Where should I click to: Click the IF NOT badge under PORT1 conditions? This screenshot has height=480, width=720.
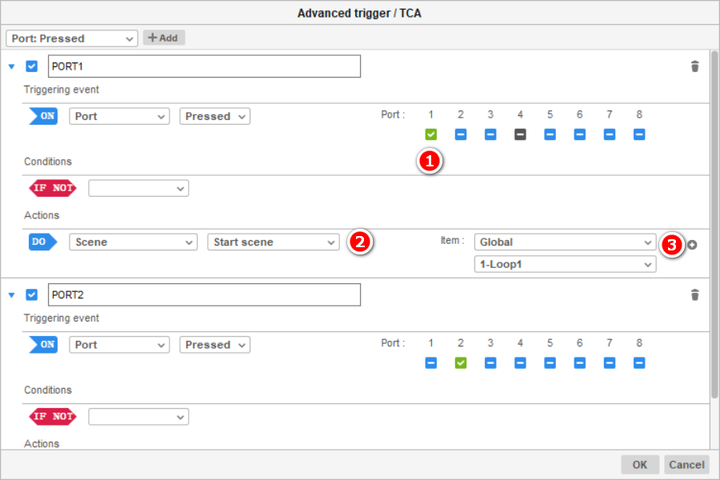52,188
